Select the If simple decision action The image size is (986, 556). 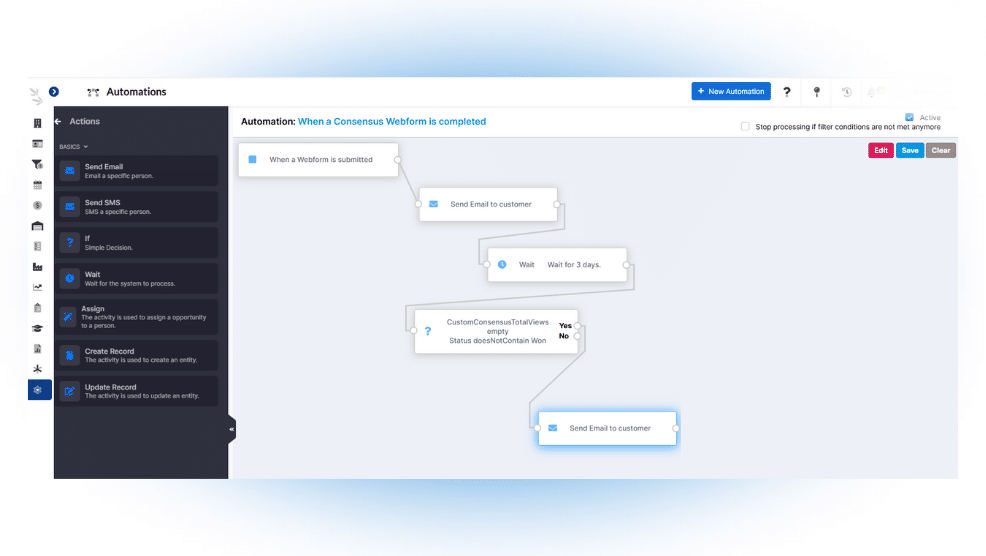(x=138, y=243)
